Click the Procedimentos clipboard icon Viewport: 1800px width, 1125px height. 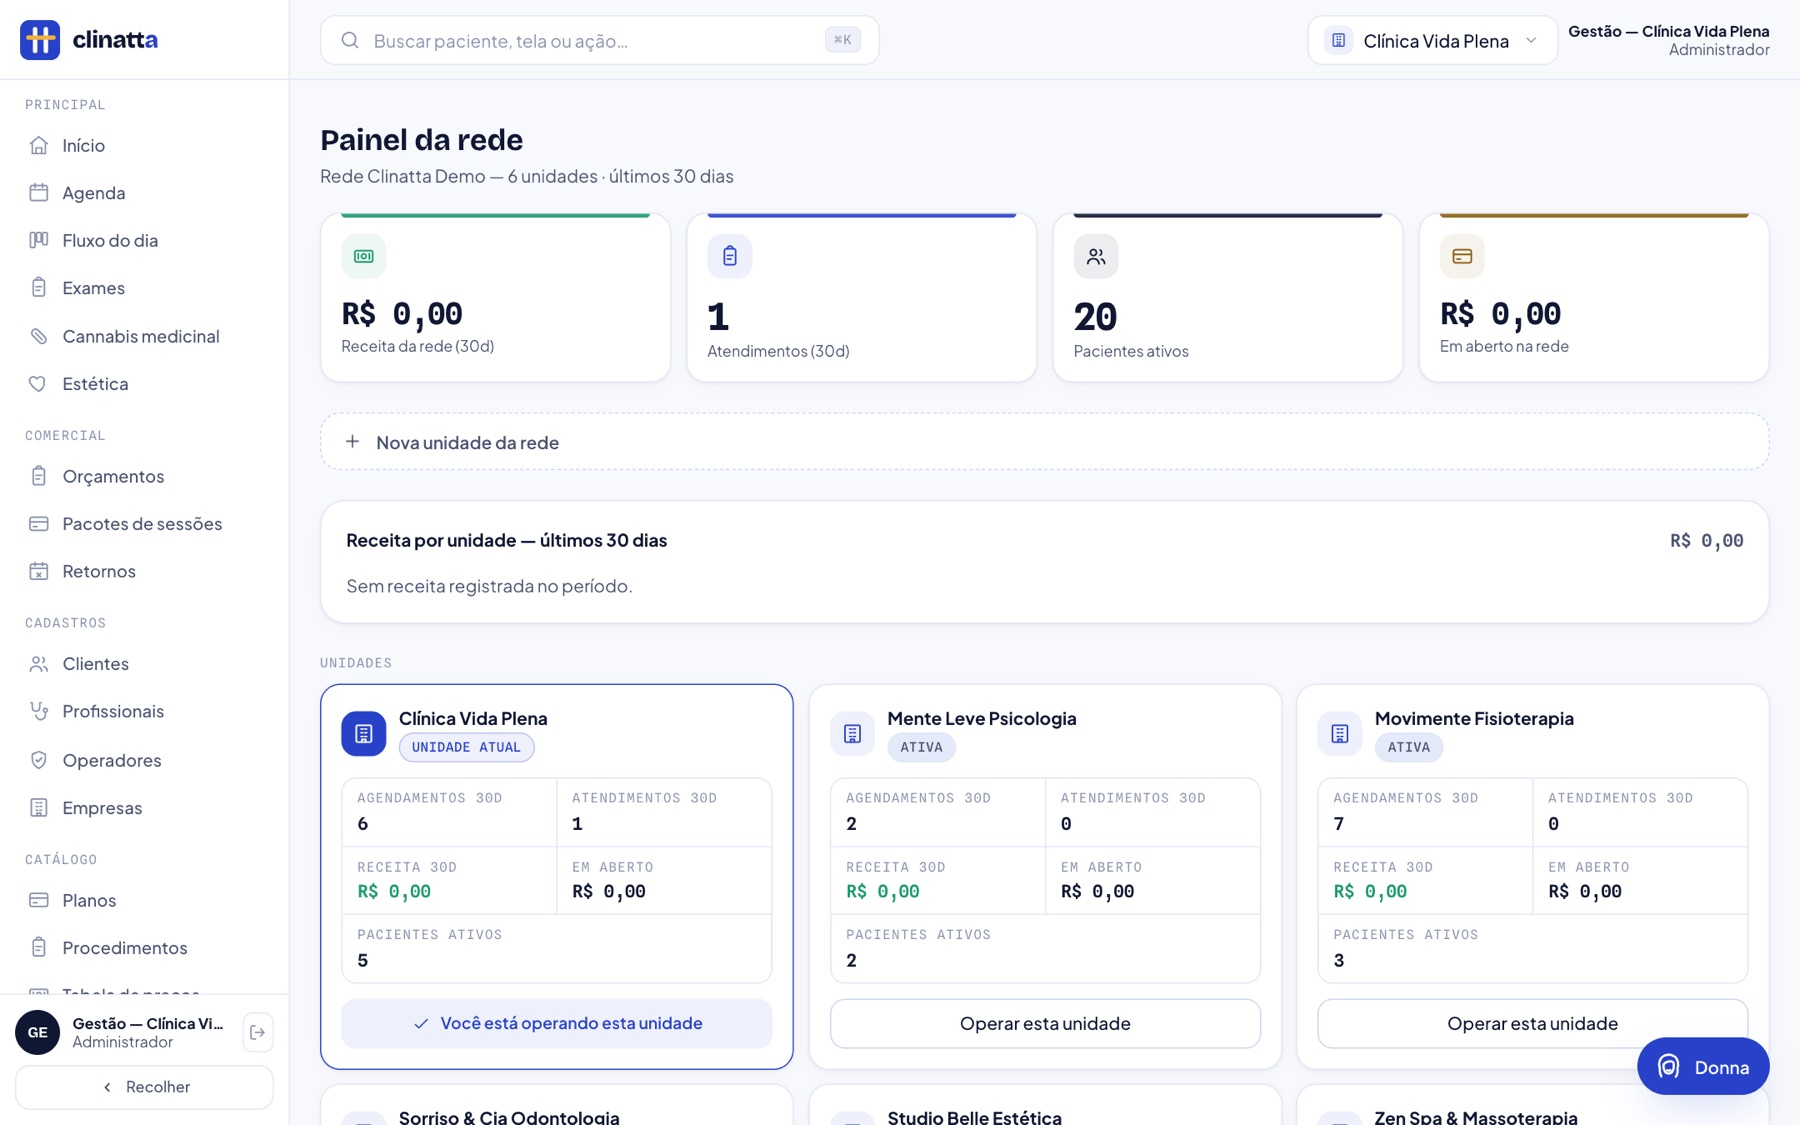point(39,948)
